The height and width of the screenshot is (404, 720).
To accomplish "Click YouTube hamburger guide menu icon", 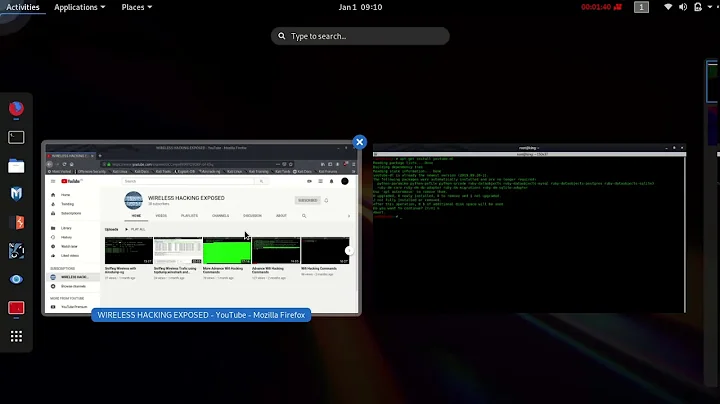I will pos(53,181).
